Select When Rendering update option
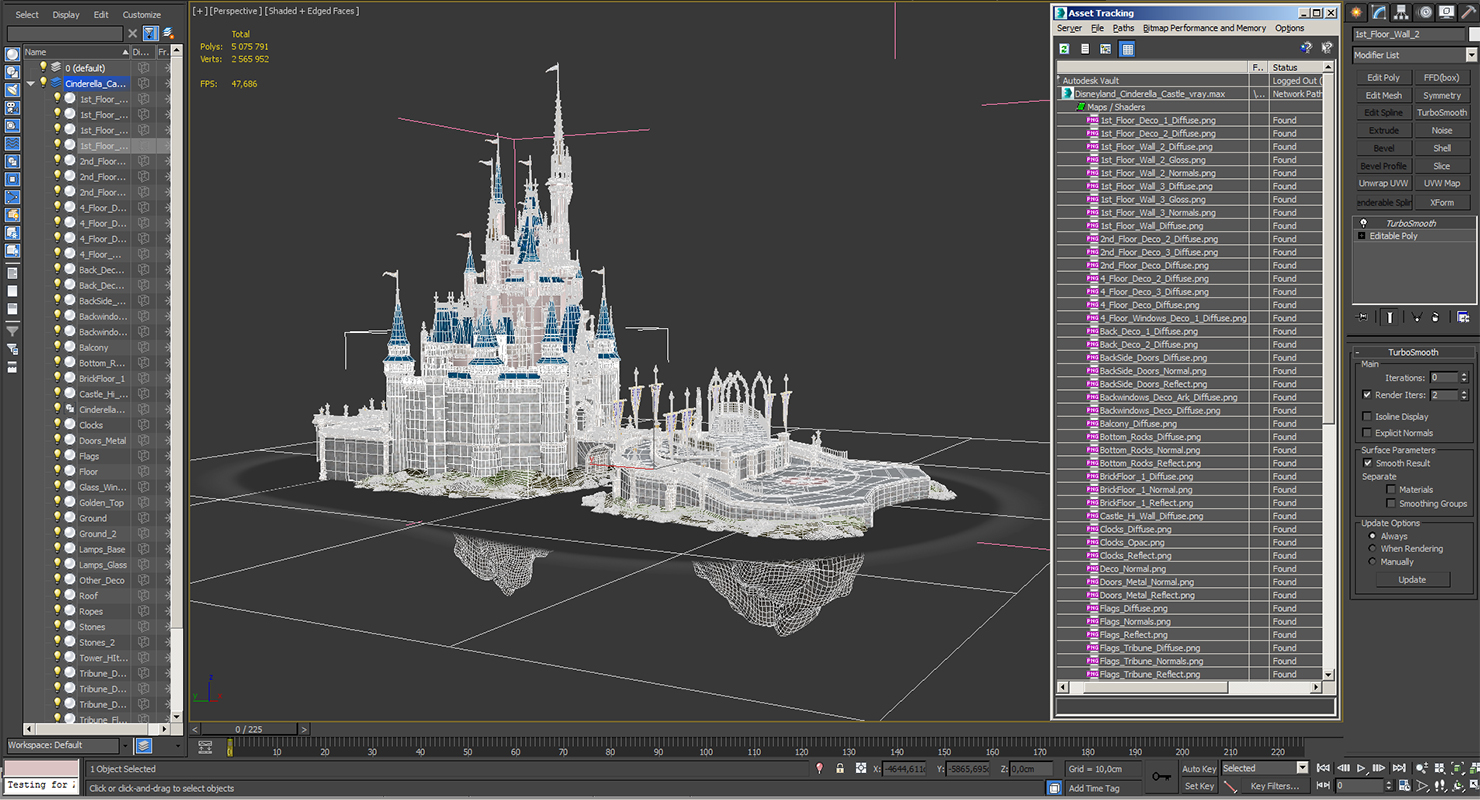This screenshot has width=1480, height=800. coord(1372,549)
